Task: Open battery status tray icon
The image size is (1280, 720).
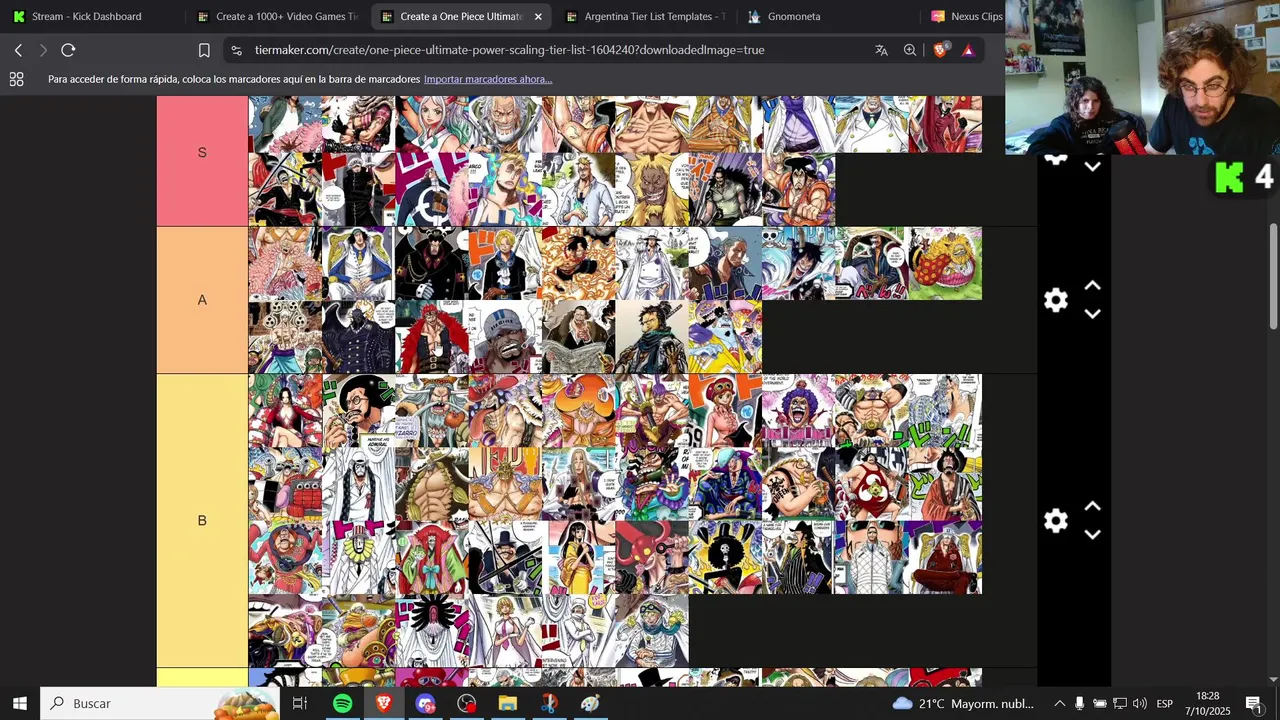Action: coord(1100,703)
